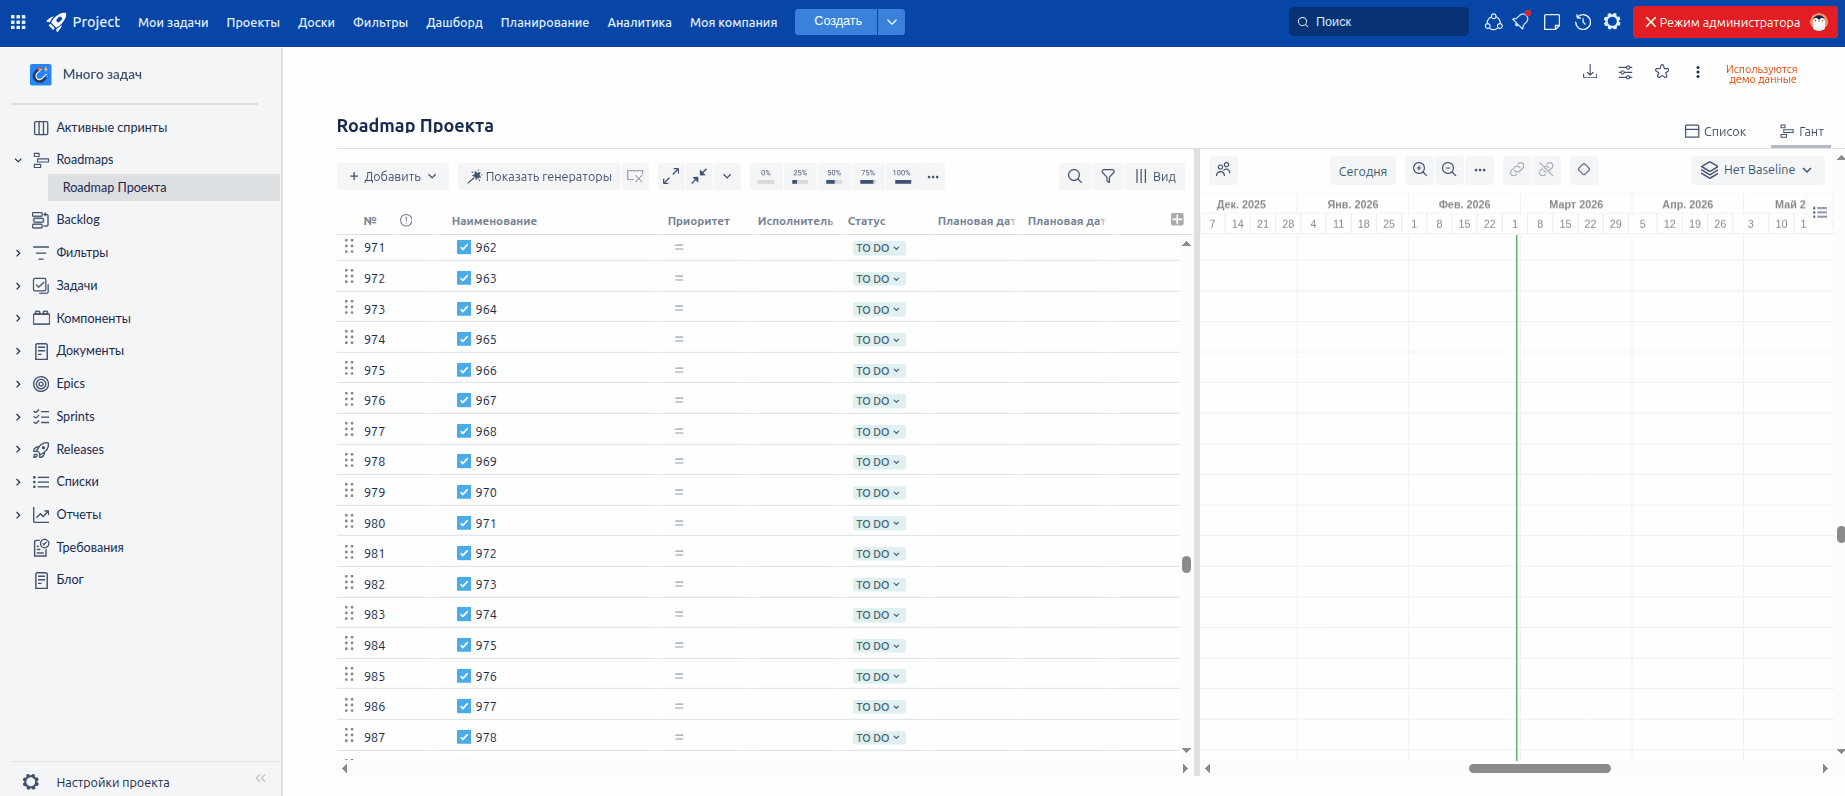
Task: Click the expand all rows icon
Action: click(x=671, y=176)
